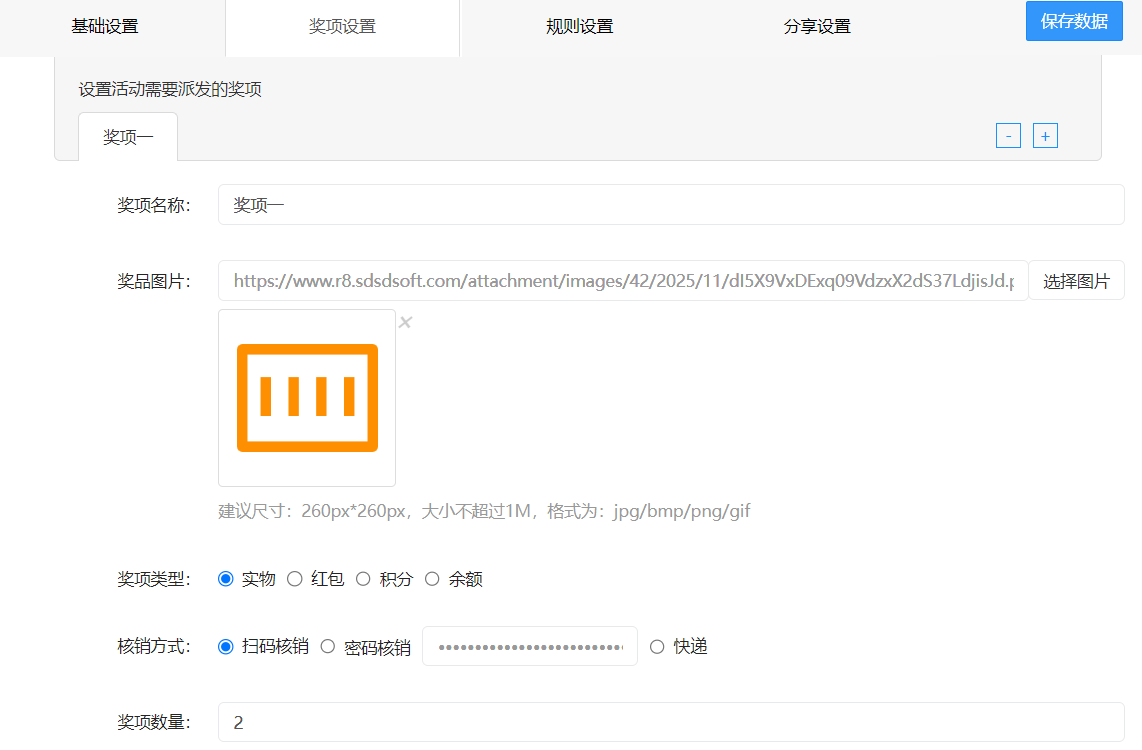Choose 密码核销 verification option
Screen dimensions: 1142x750
click(x=328, y=647)
